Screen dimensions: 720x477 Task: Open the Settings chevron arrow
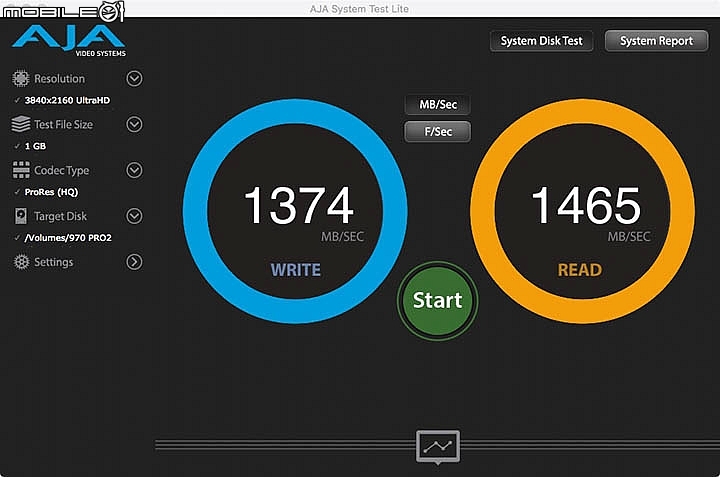[x=134, y=262]
